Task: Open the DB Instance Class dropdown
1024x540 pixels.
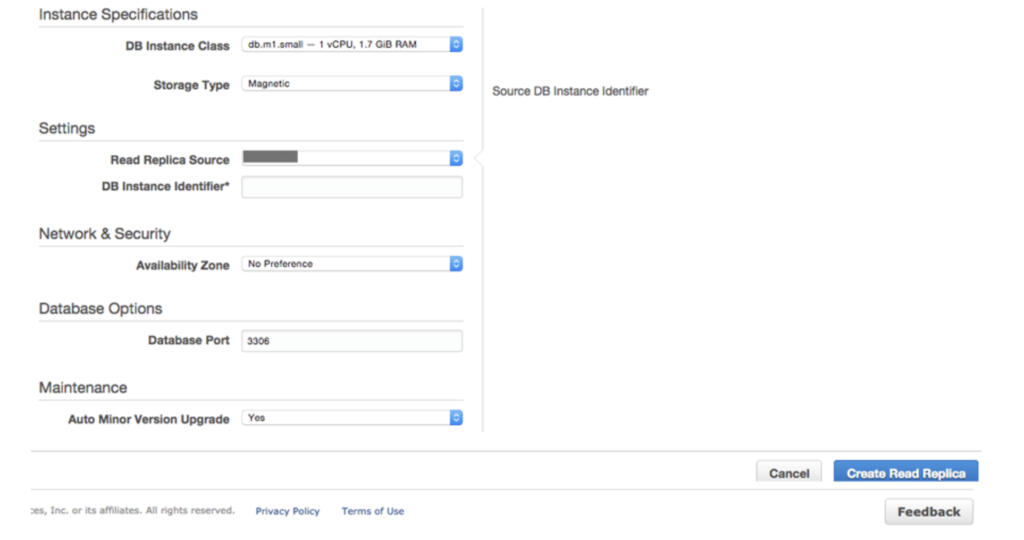Action: tap(345, 45)
